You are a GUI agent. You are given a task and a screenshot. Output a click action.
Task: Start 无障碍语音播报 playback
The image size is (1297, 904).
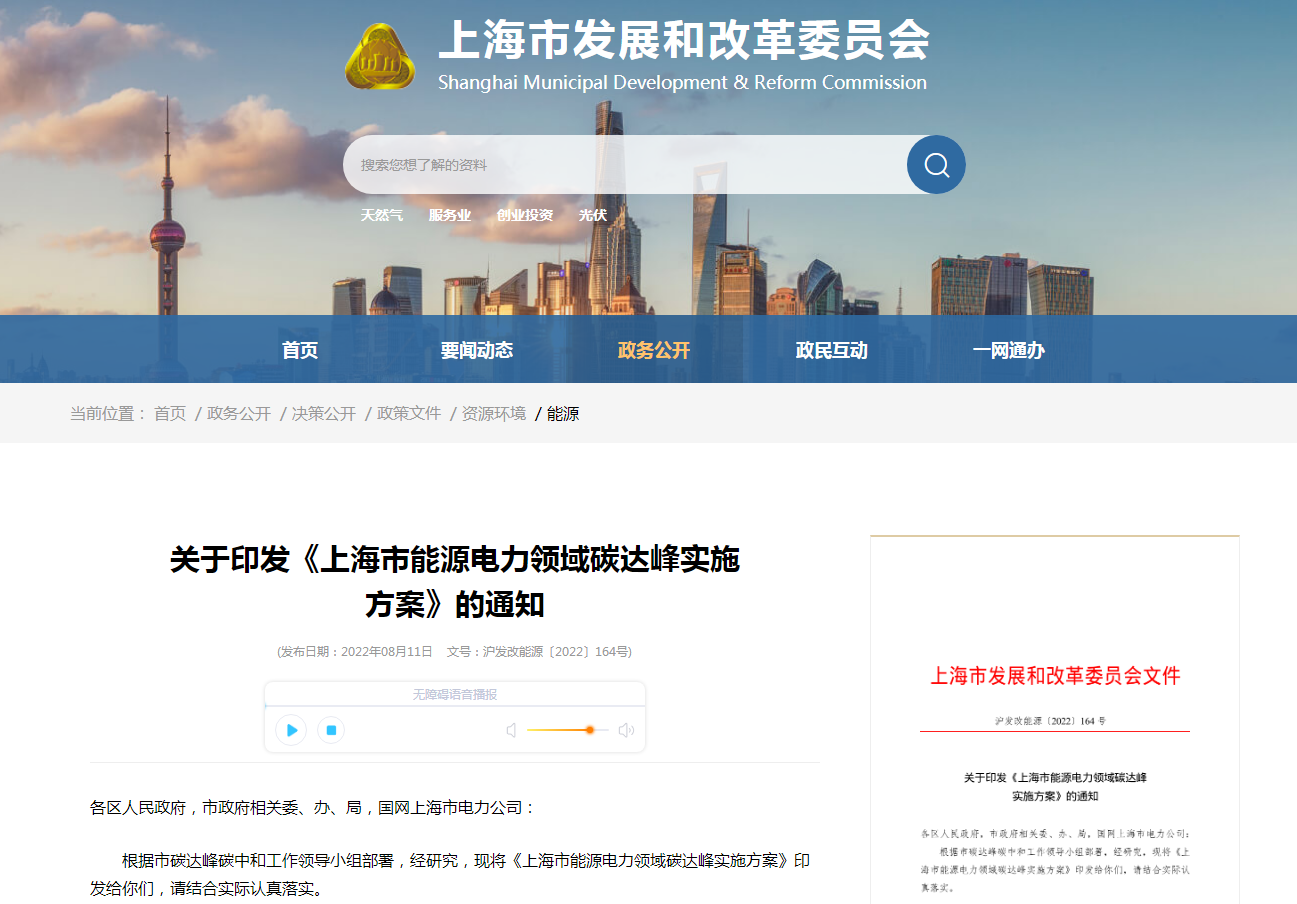point(291,730)
